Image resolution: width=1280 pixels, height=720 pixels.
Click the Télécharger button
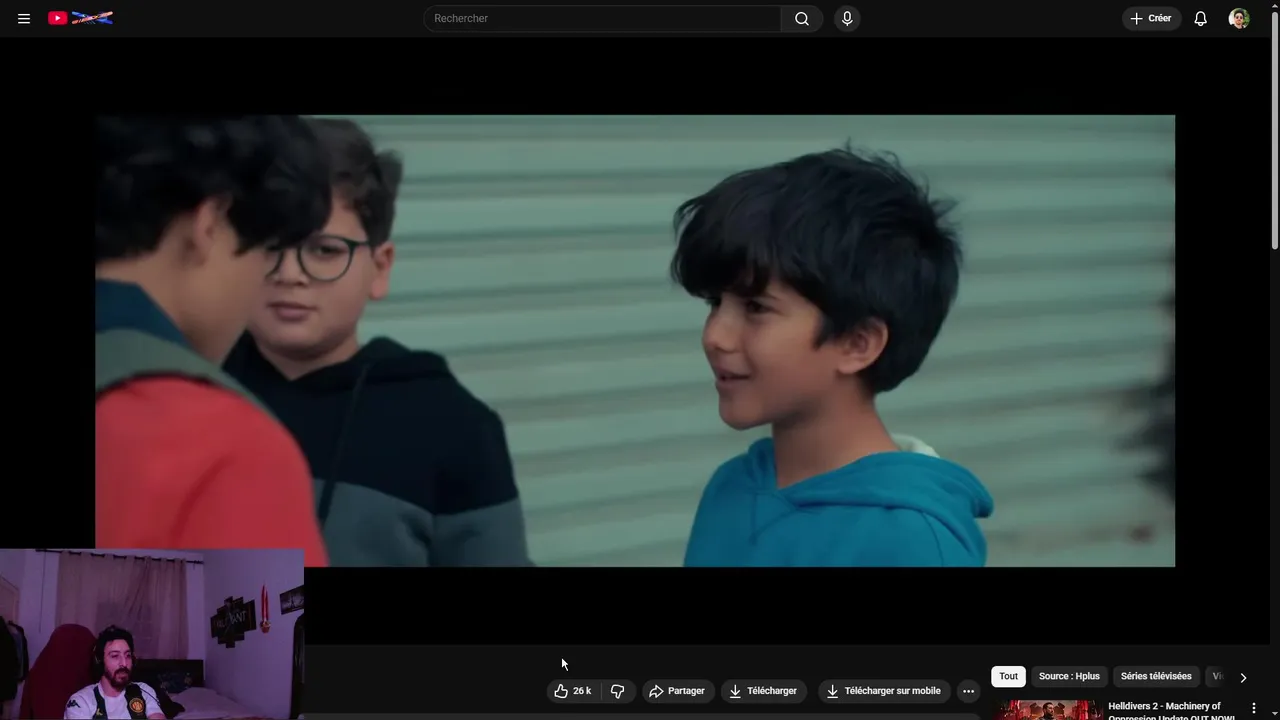764,691
